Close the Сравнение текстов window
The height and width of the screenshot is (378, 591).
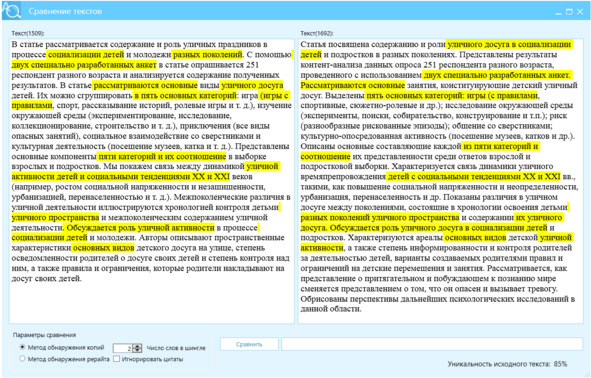580,12
